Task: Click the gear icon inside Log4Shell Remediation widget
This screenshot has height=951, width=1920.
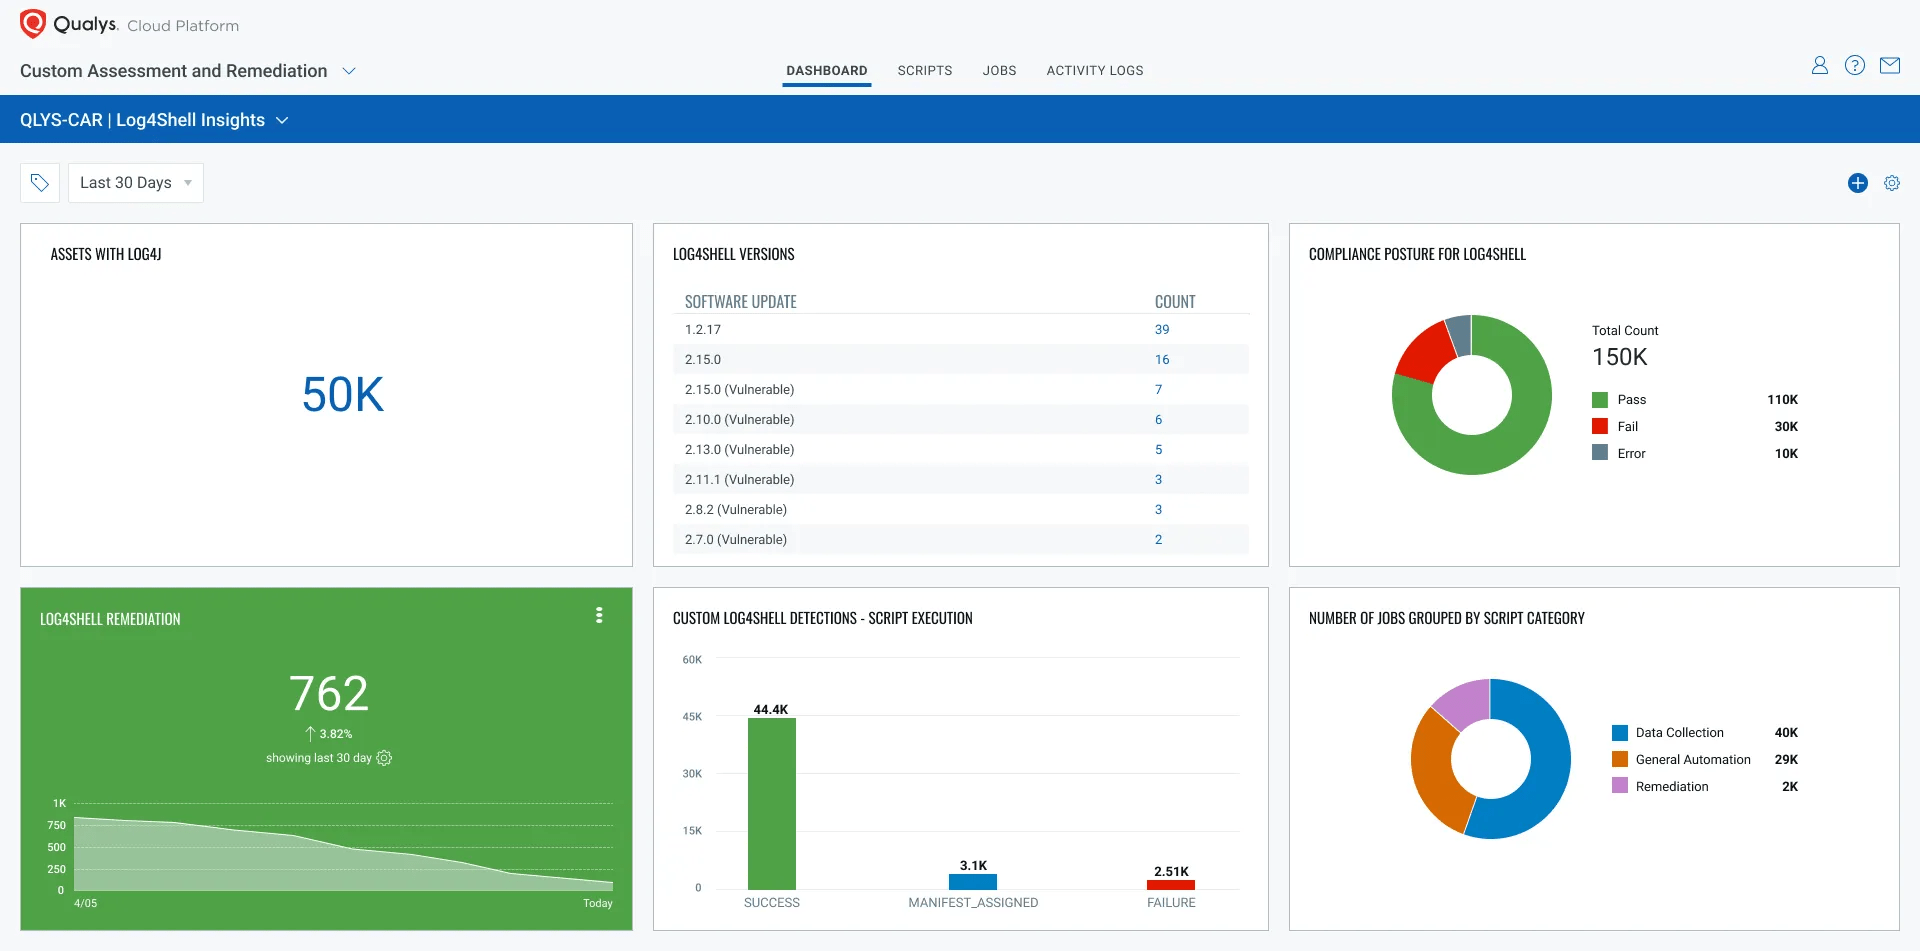Action: pos(384,758)
